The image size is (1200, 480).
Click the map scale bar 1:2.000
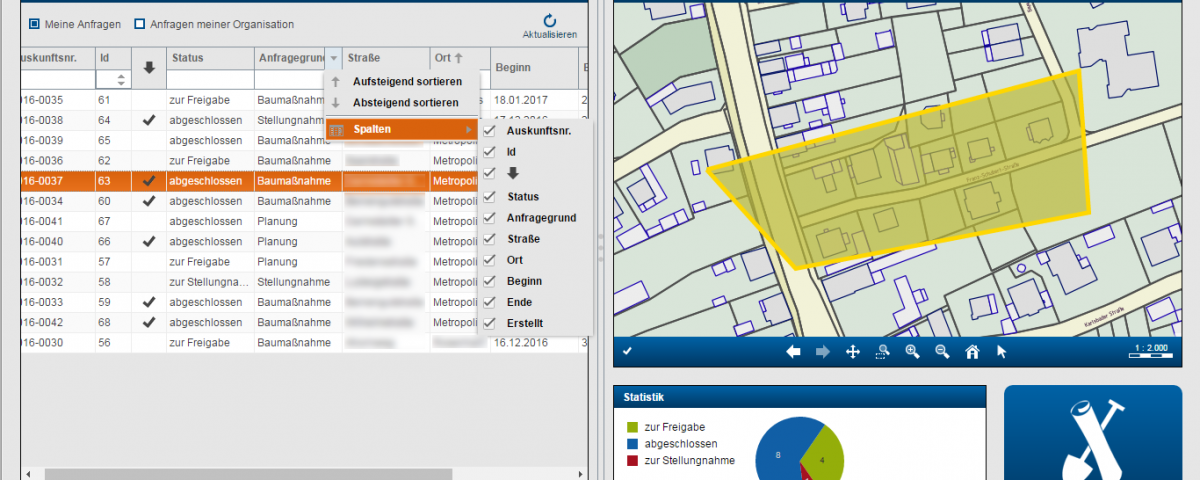tap(1152, 352)
